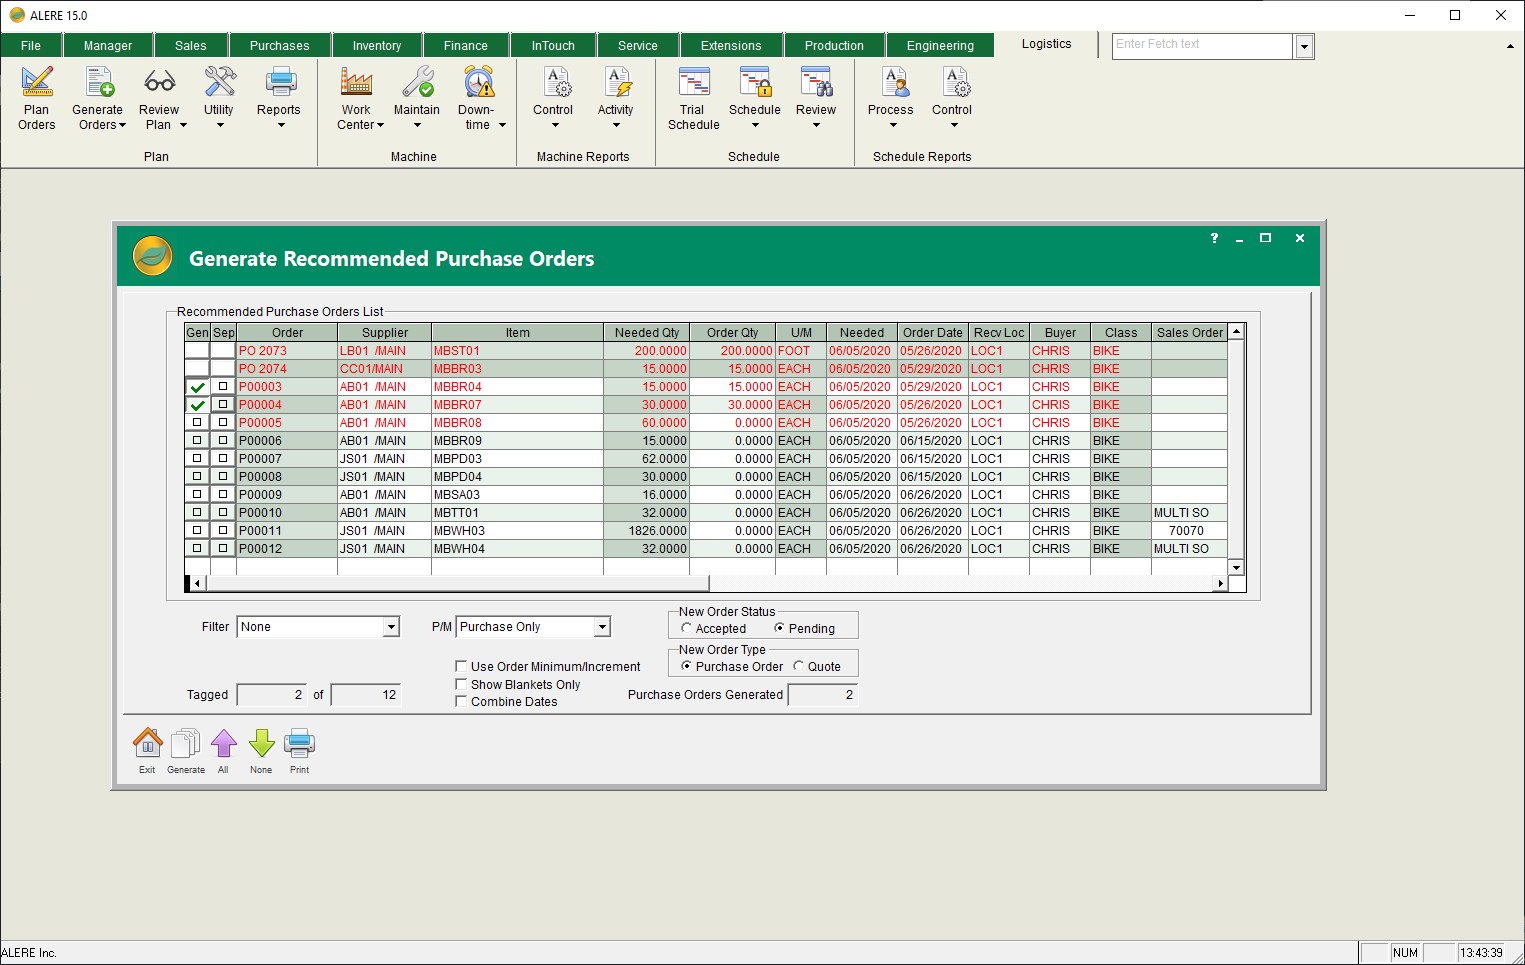This screenshot has height=965, width=1525.
Task: Click the Enter Fetch text field
Action: pyautogui.click(x=1201, y=45)
